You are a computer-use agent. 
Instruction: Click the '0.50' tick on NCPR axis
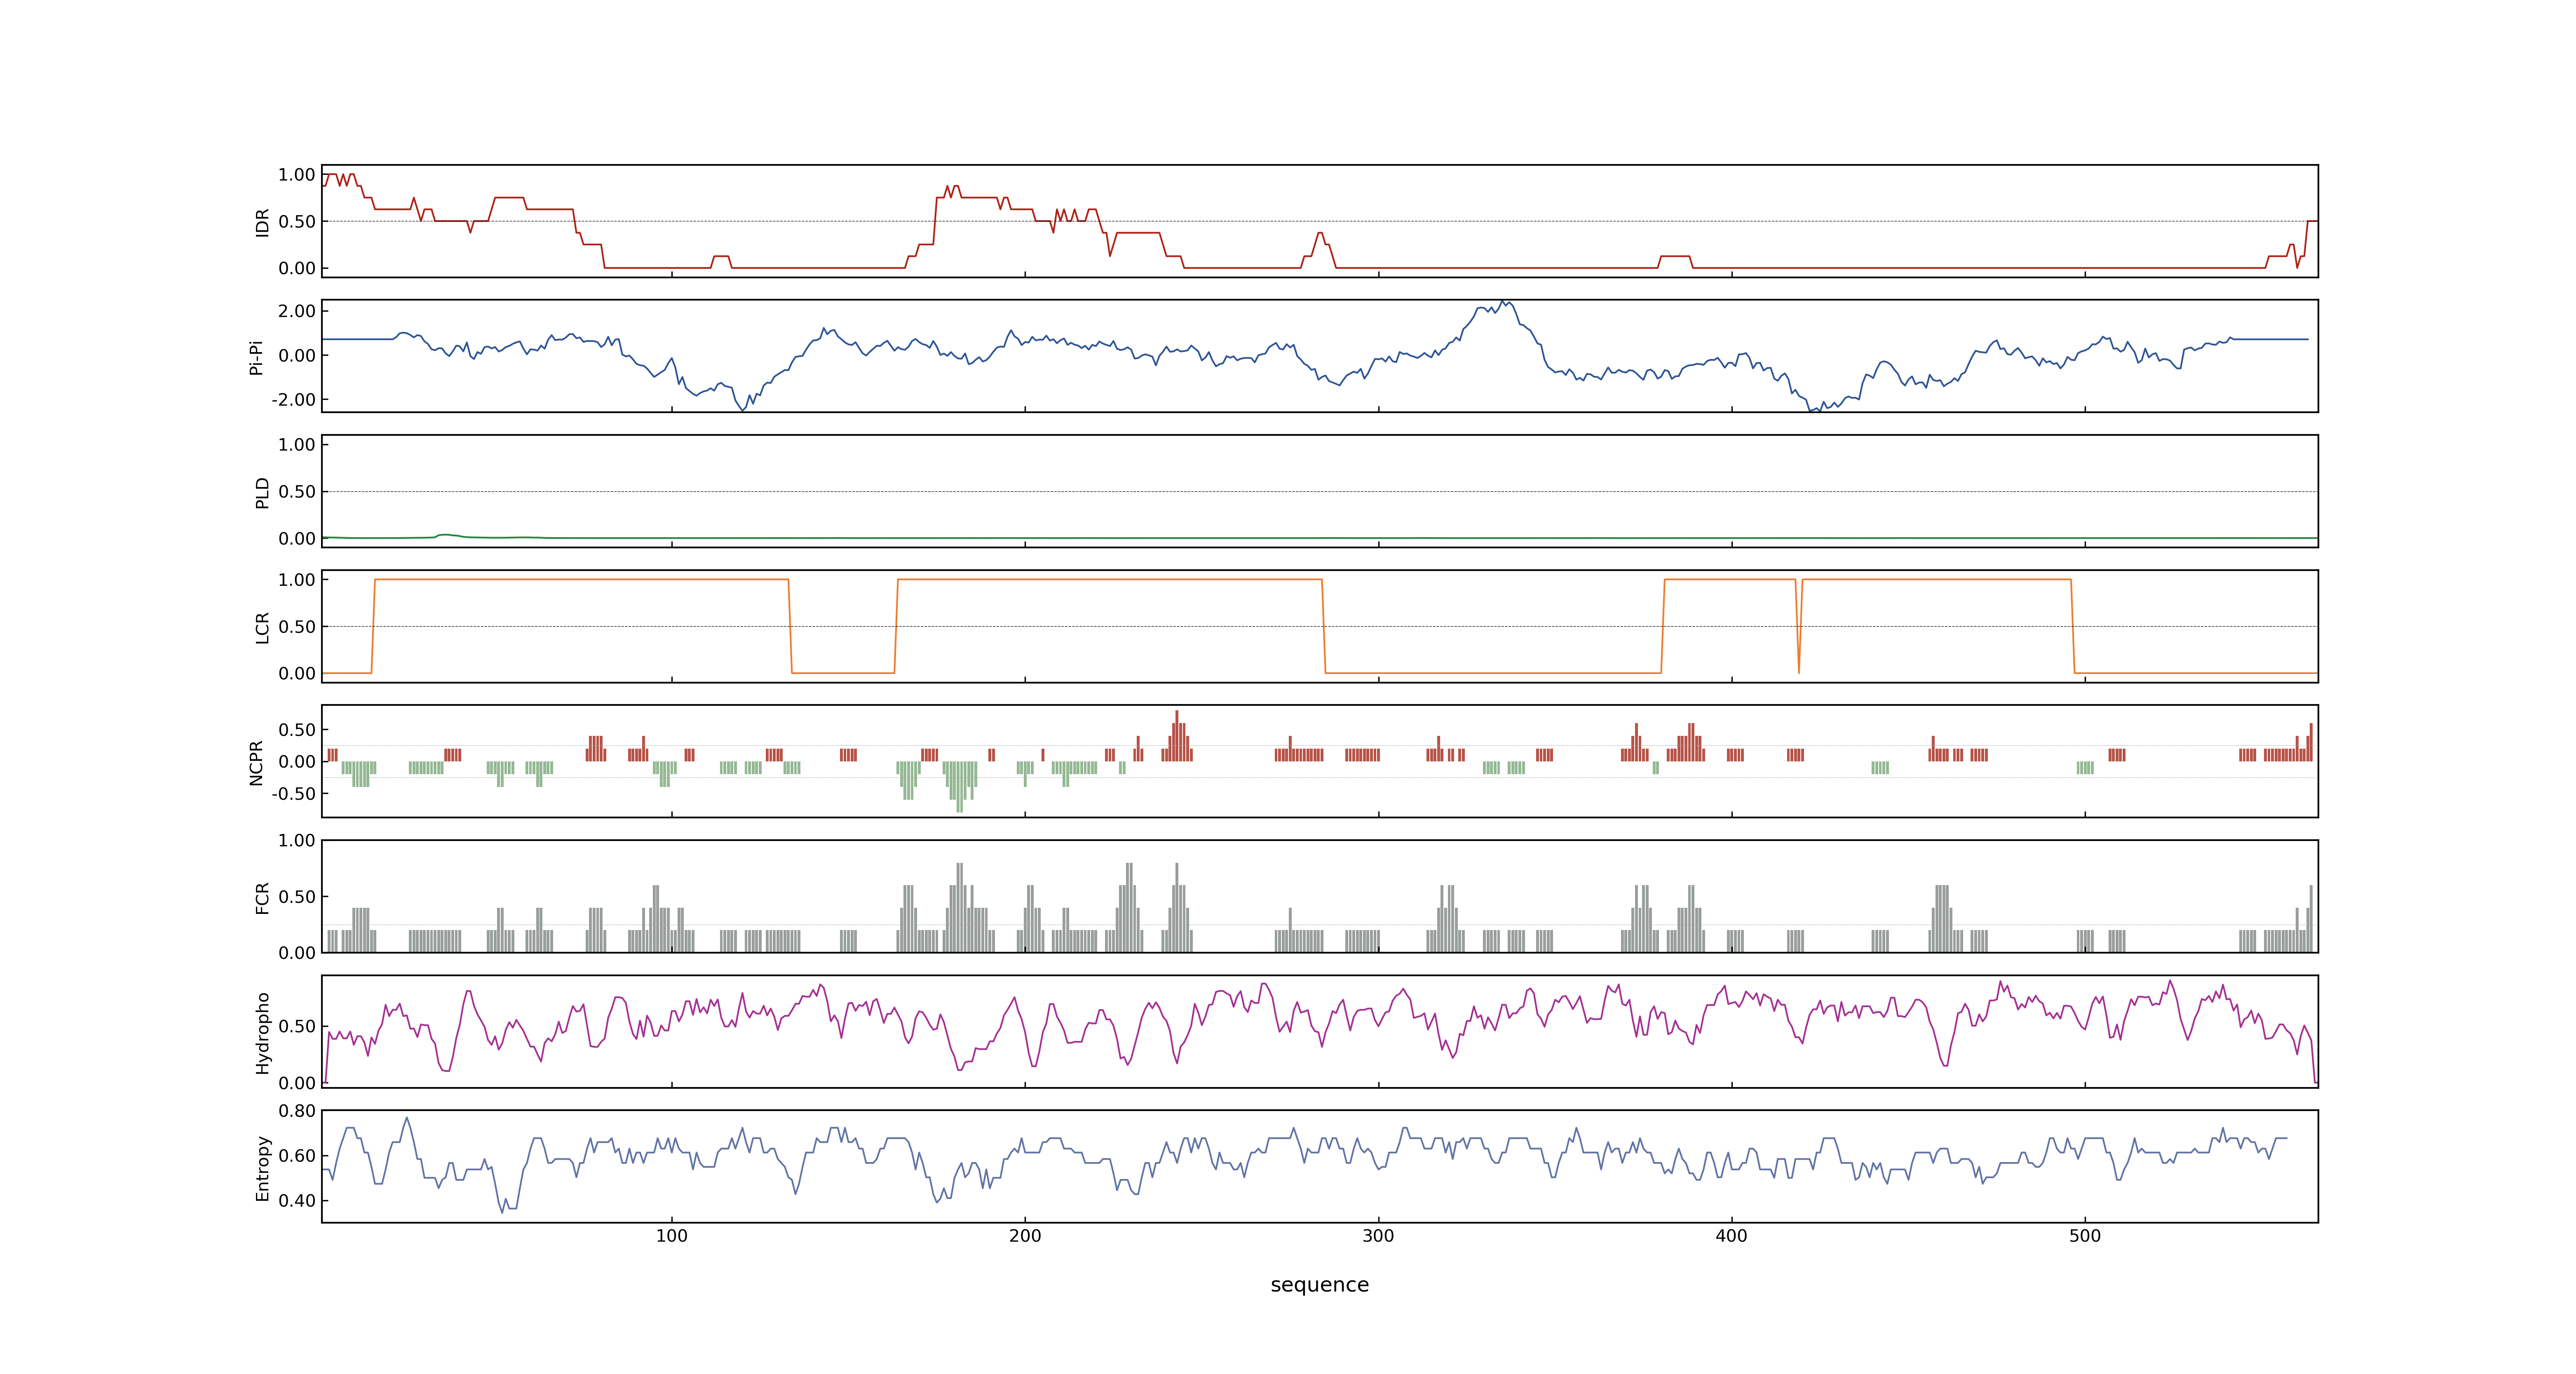297,730
